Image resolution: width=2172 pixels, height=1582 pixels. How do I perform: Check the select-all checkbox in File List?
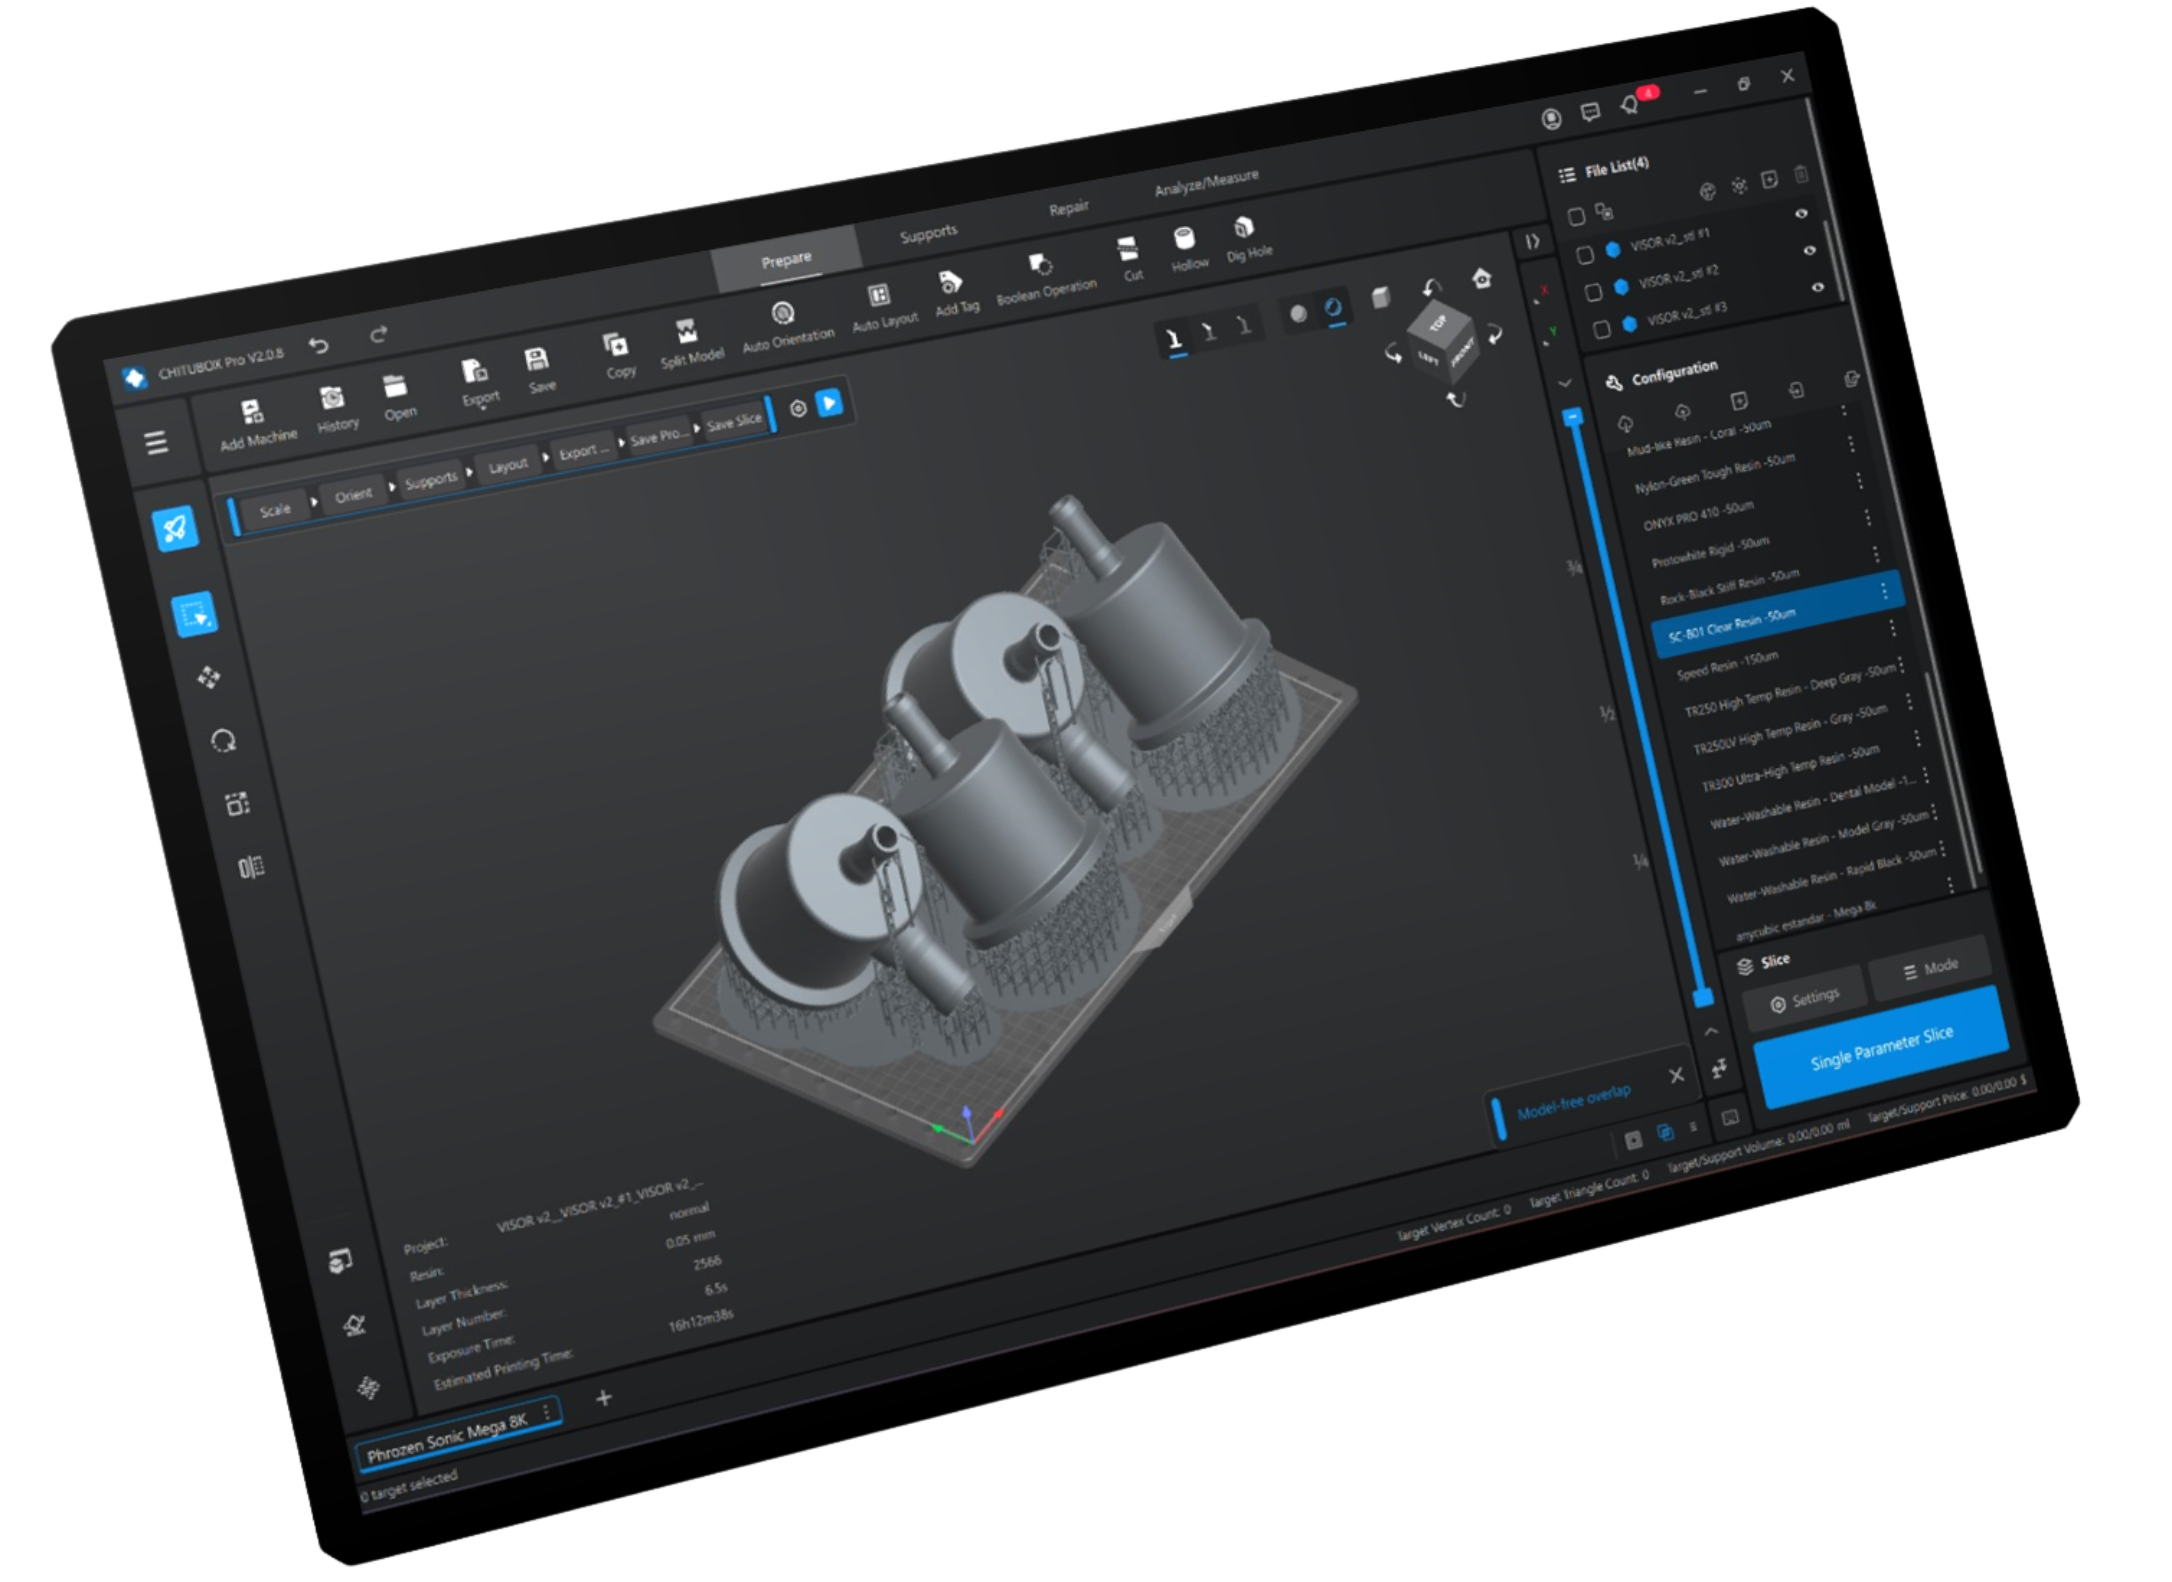tap(1576, 216)
